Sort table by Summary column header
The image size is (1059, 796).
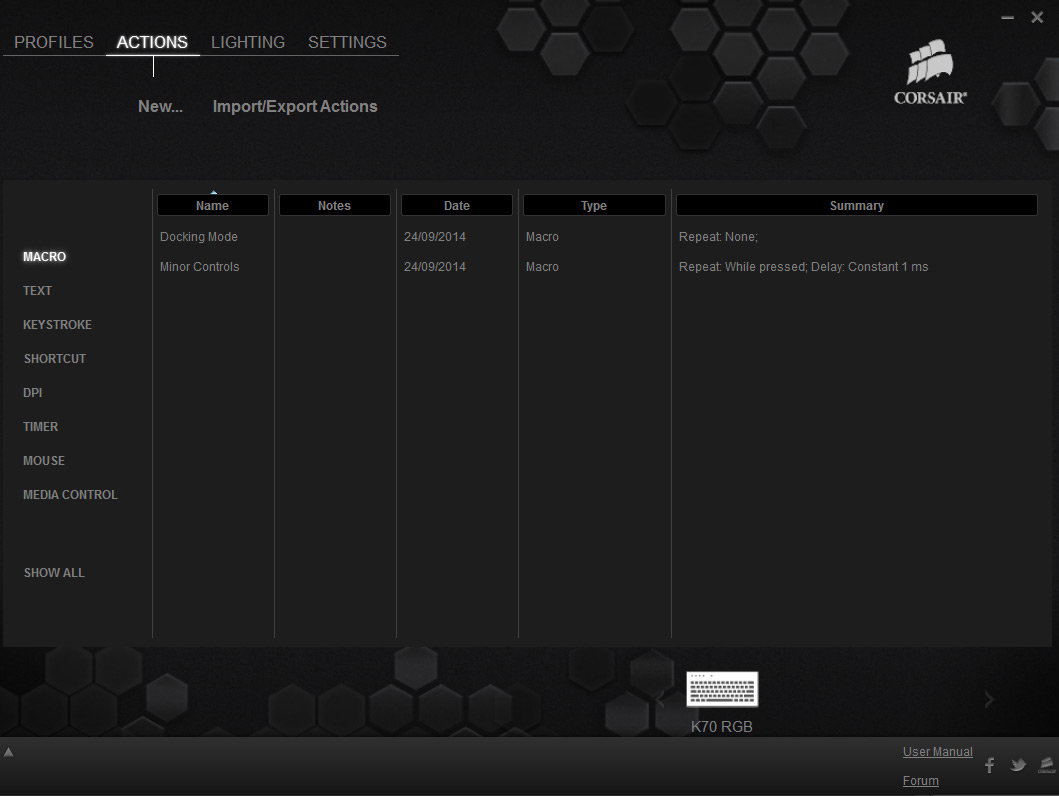tap(856, 205)
